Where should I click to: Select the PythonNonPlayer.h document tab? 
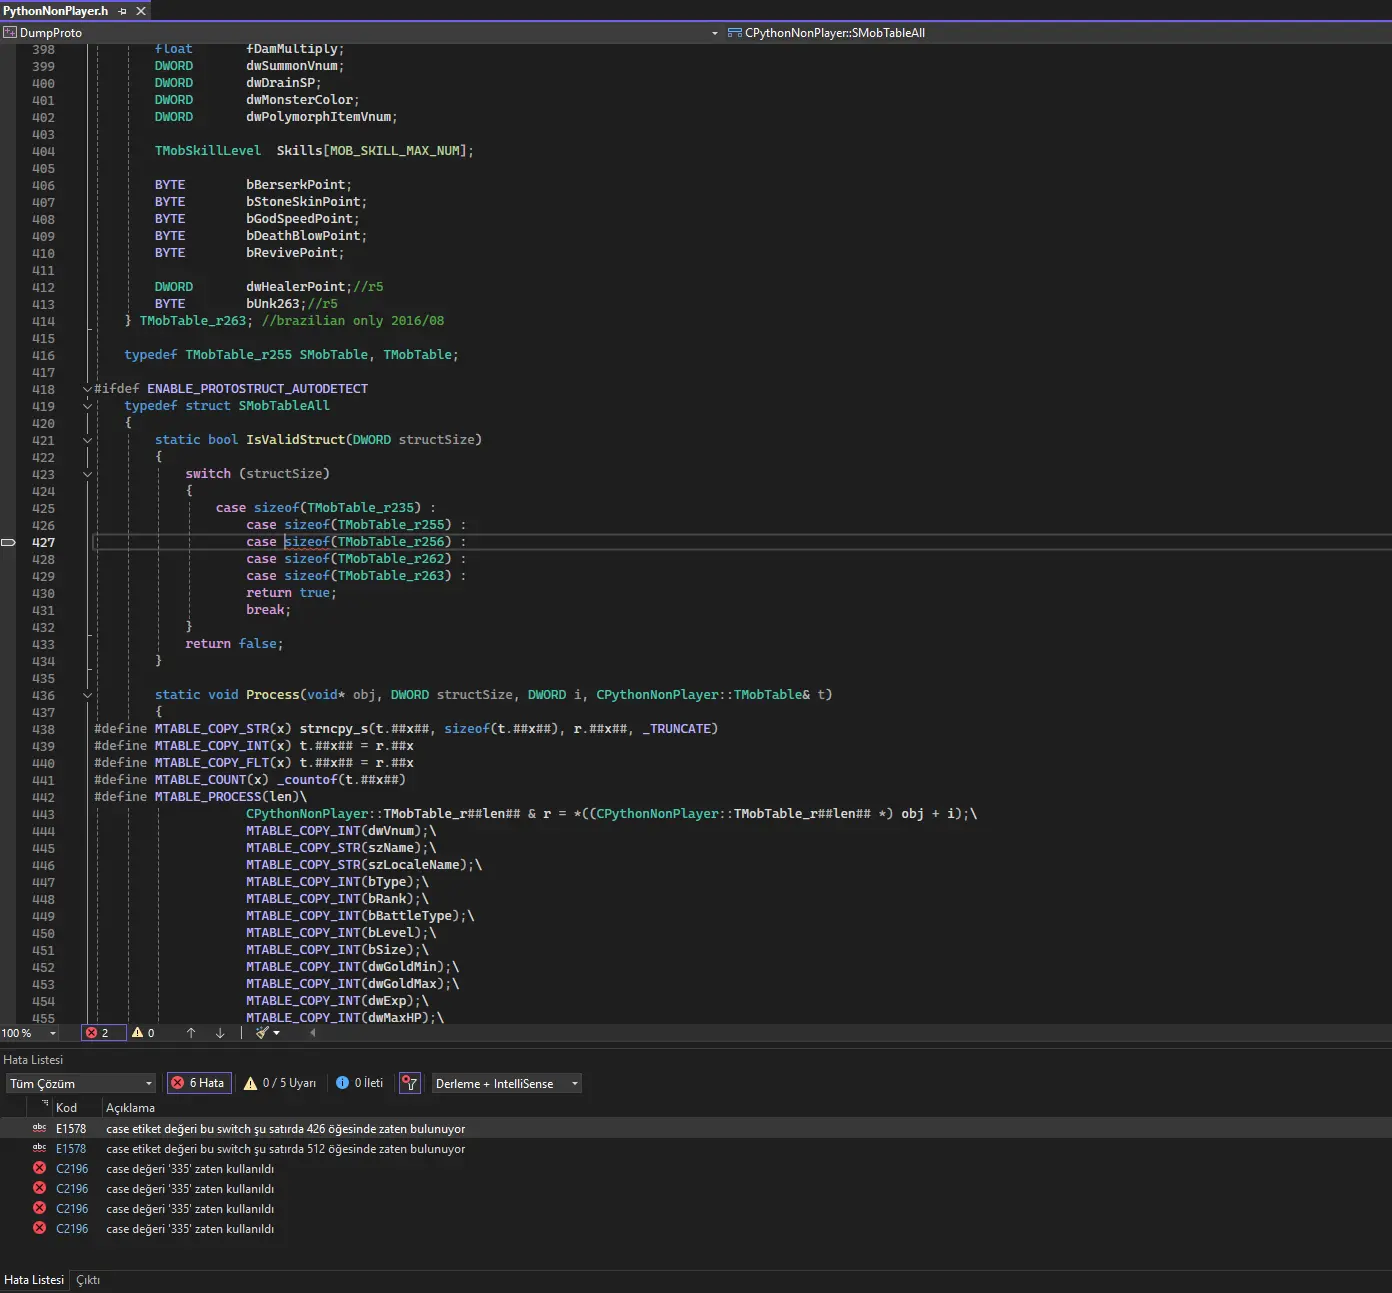click(x=55, y=11)
